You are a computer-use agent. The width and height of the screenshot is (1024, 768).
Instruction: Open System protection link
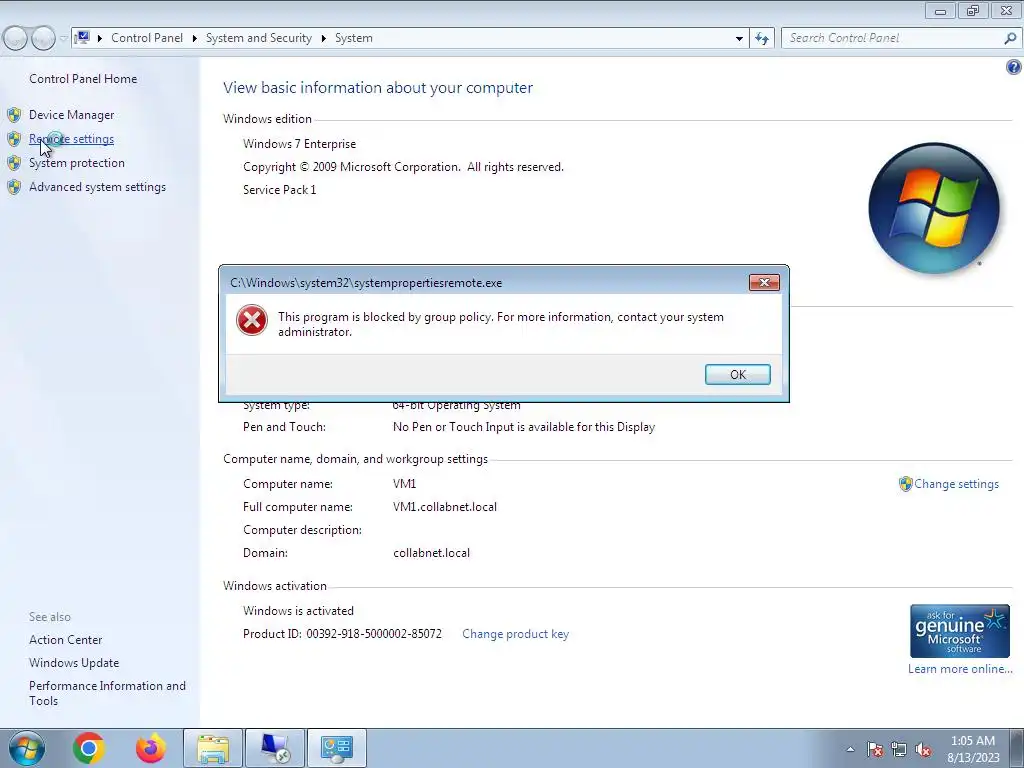coord(76,163)
